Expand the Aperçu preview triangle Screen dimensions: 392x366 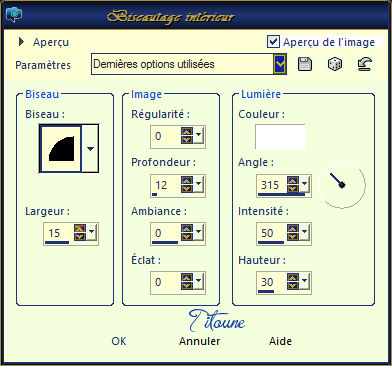[21, 42]
